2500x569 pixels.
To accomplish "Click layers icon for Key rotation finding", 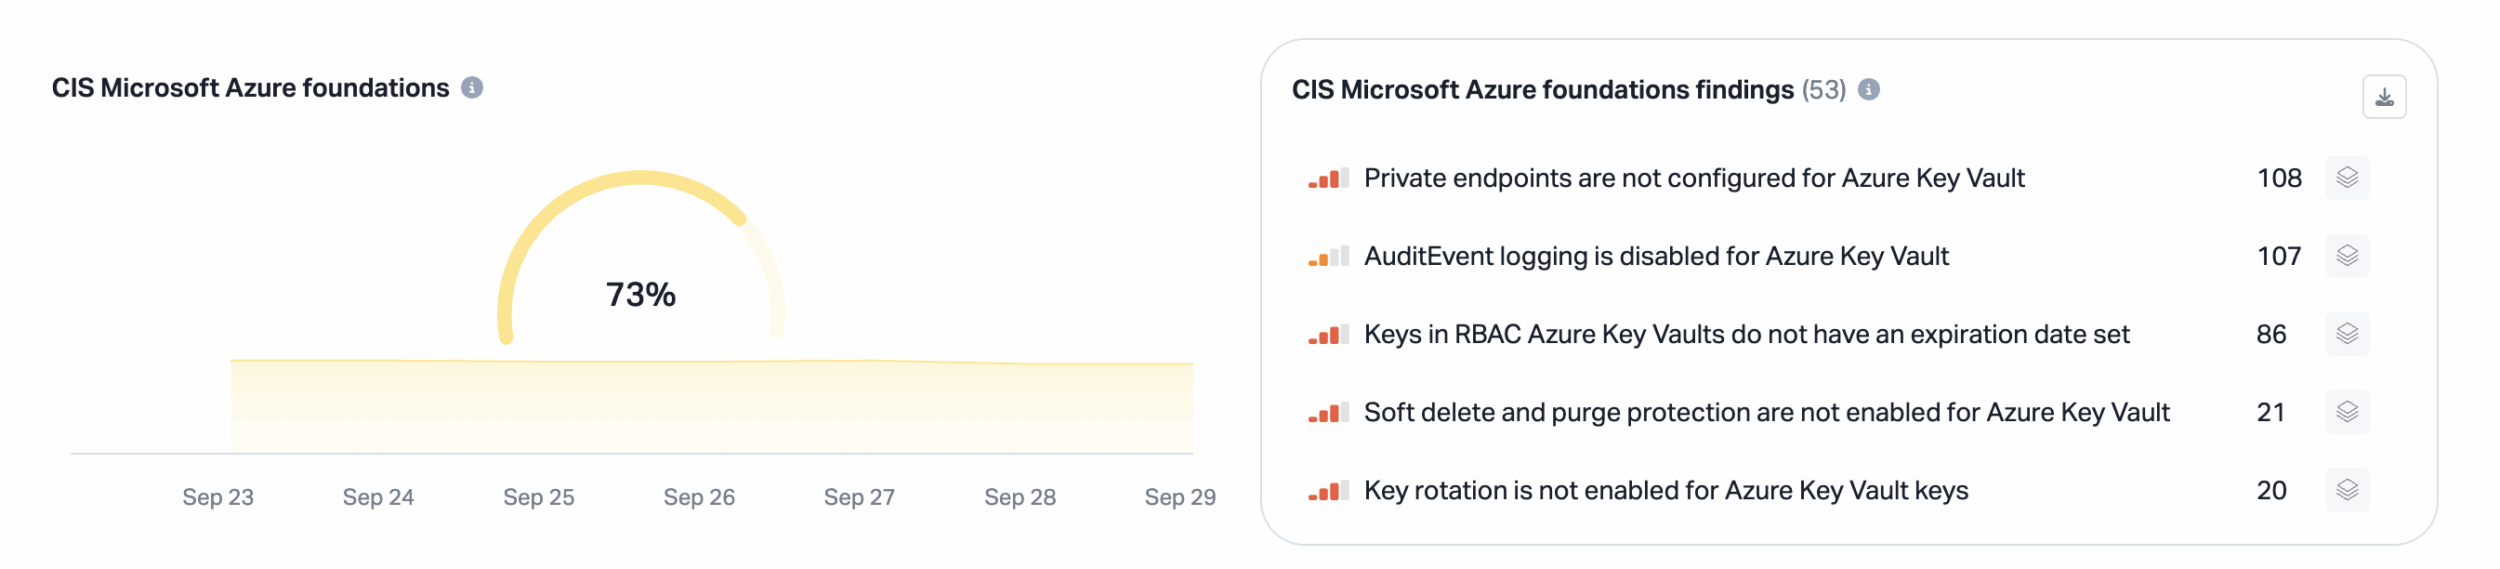I will (x=2347, y=490).
